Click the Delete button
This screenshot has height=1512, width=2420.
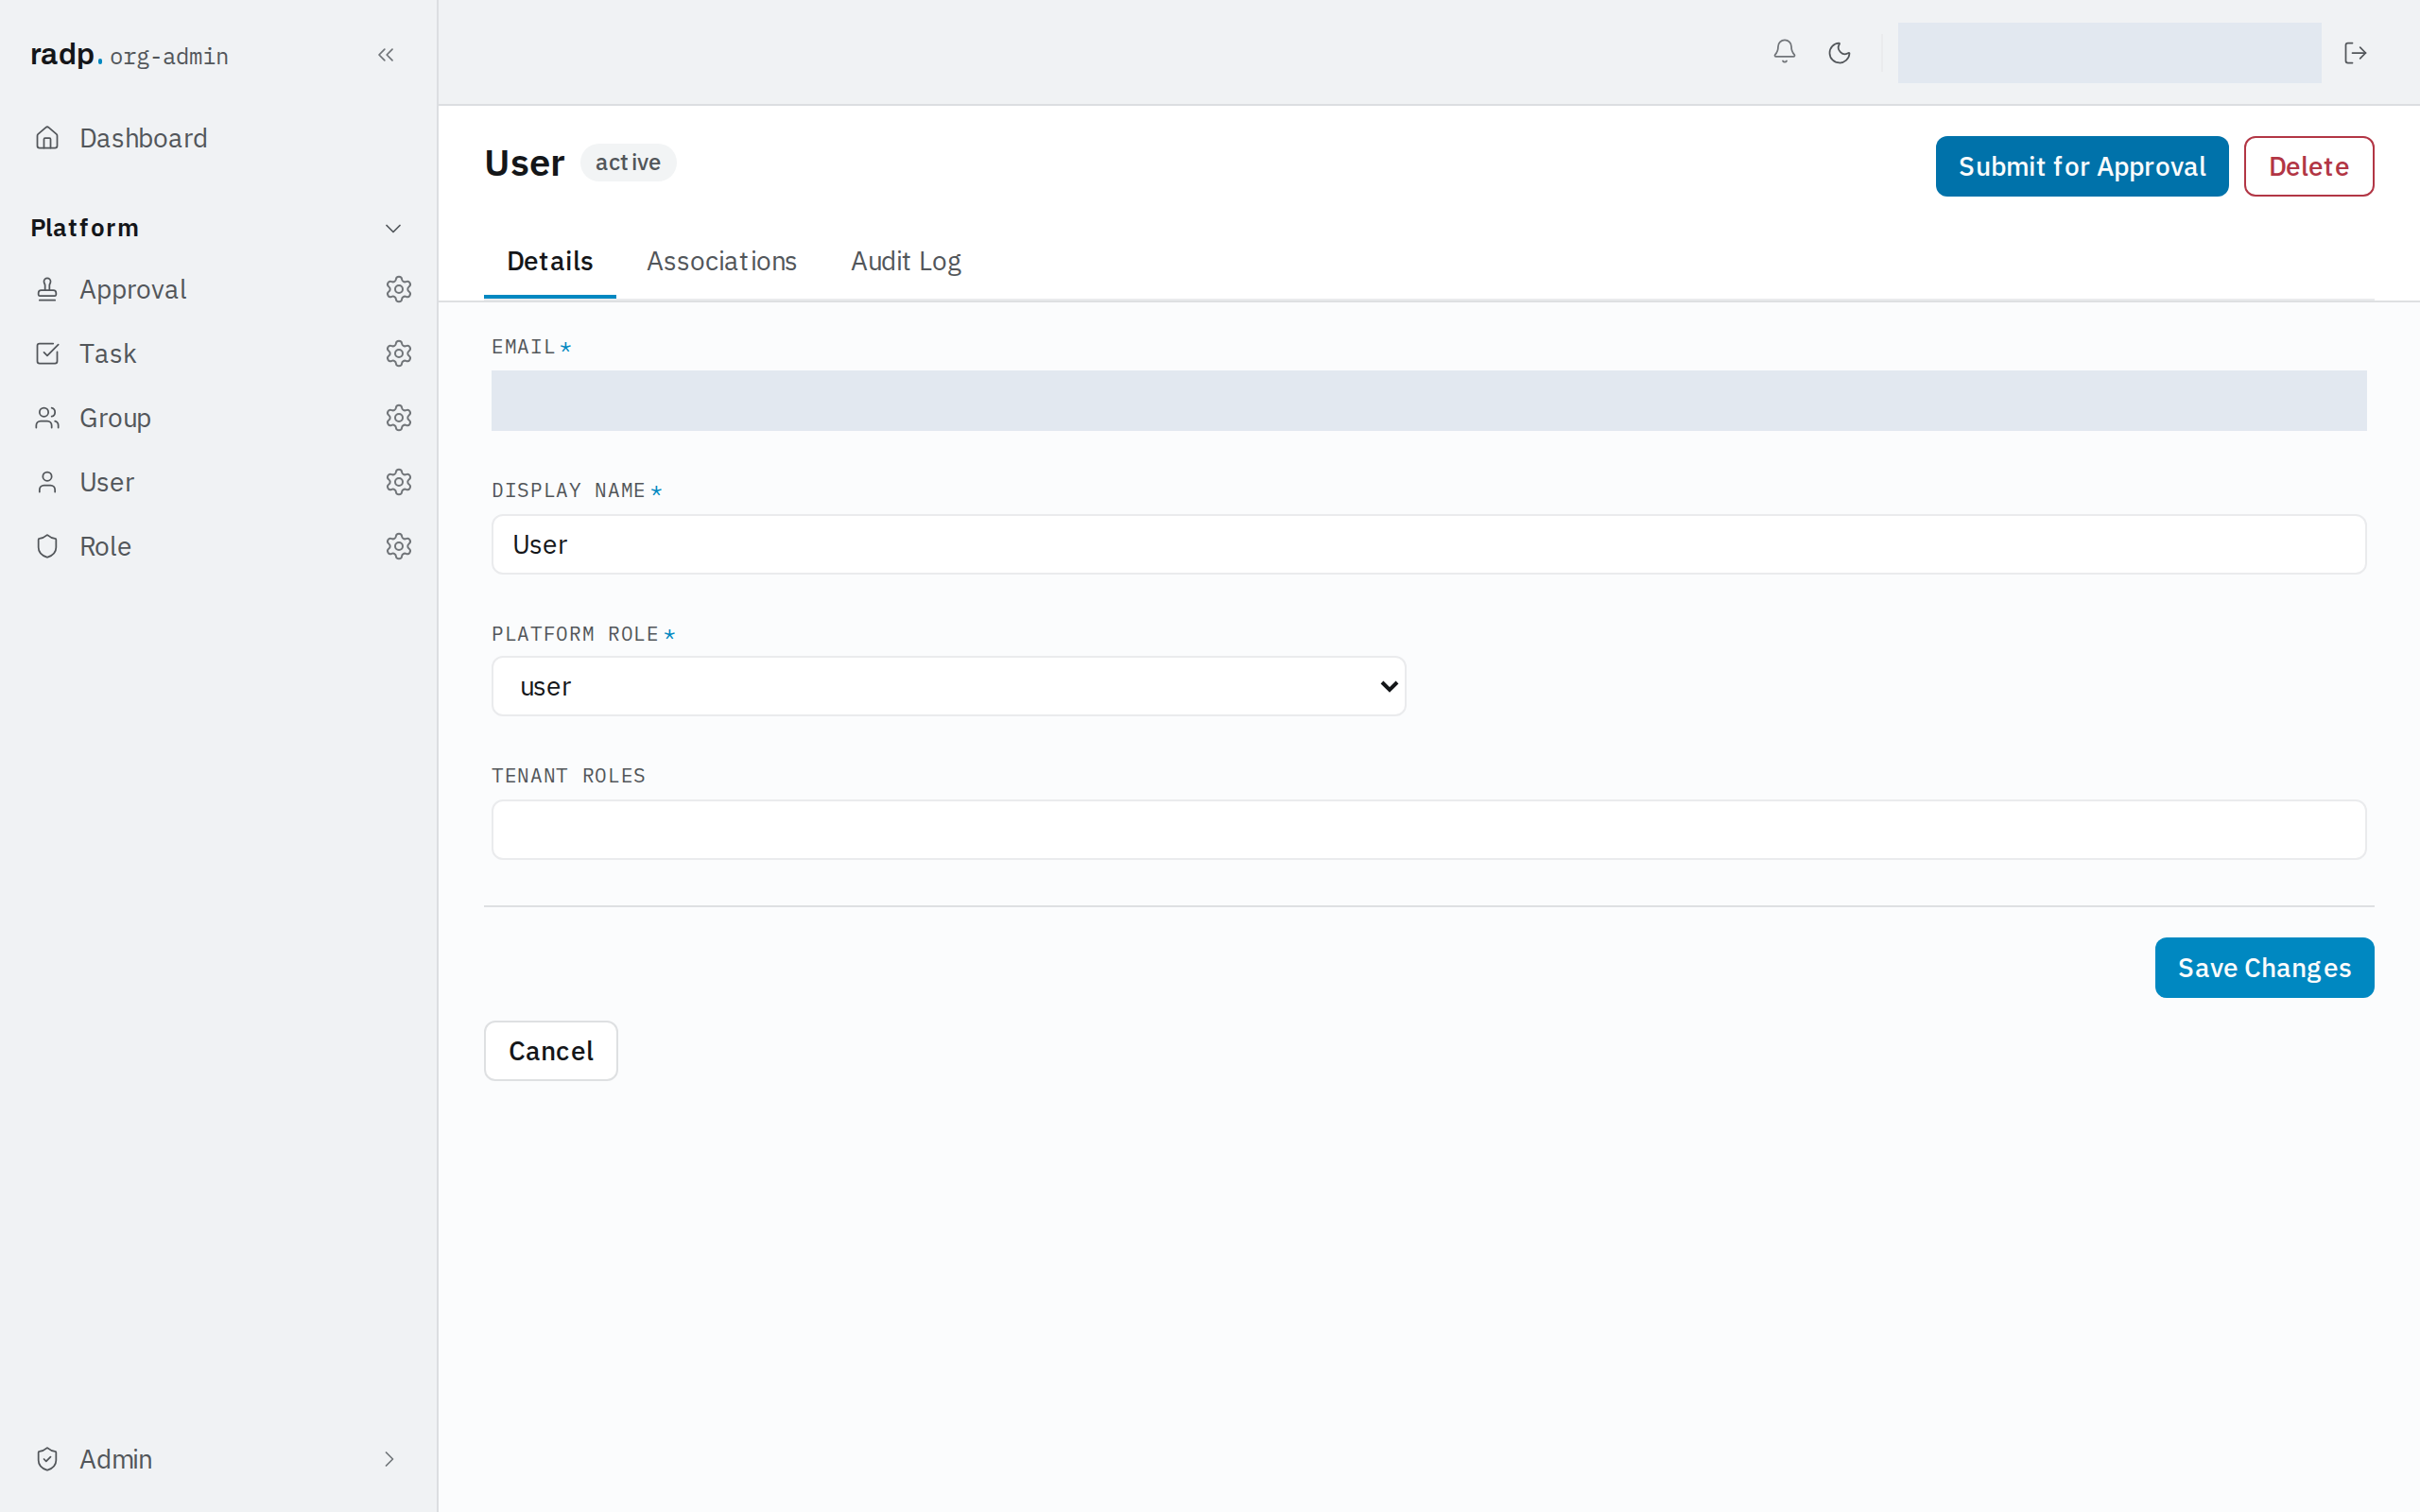click(2308, 166)
